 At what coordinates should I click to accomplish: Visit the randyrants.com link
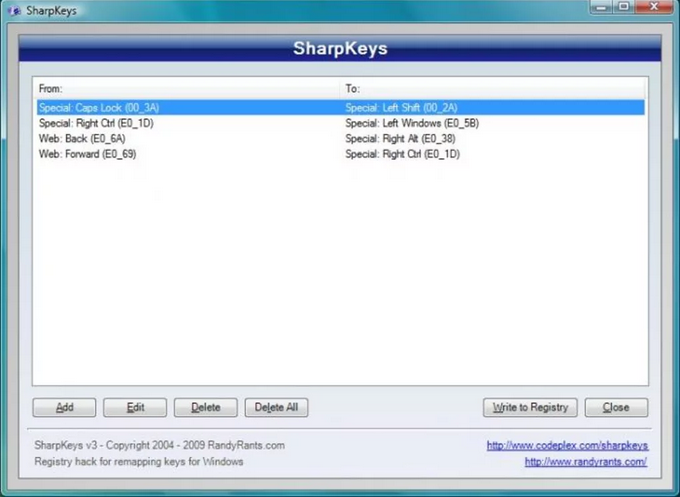[586, 461]
